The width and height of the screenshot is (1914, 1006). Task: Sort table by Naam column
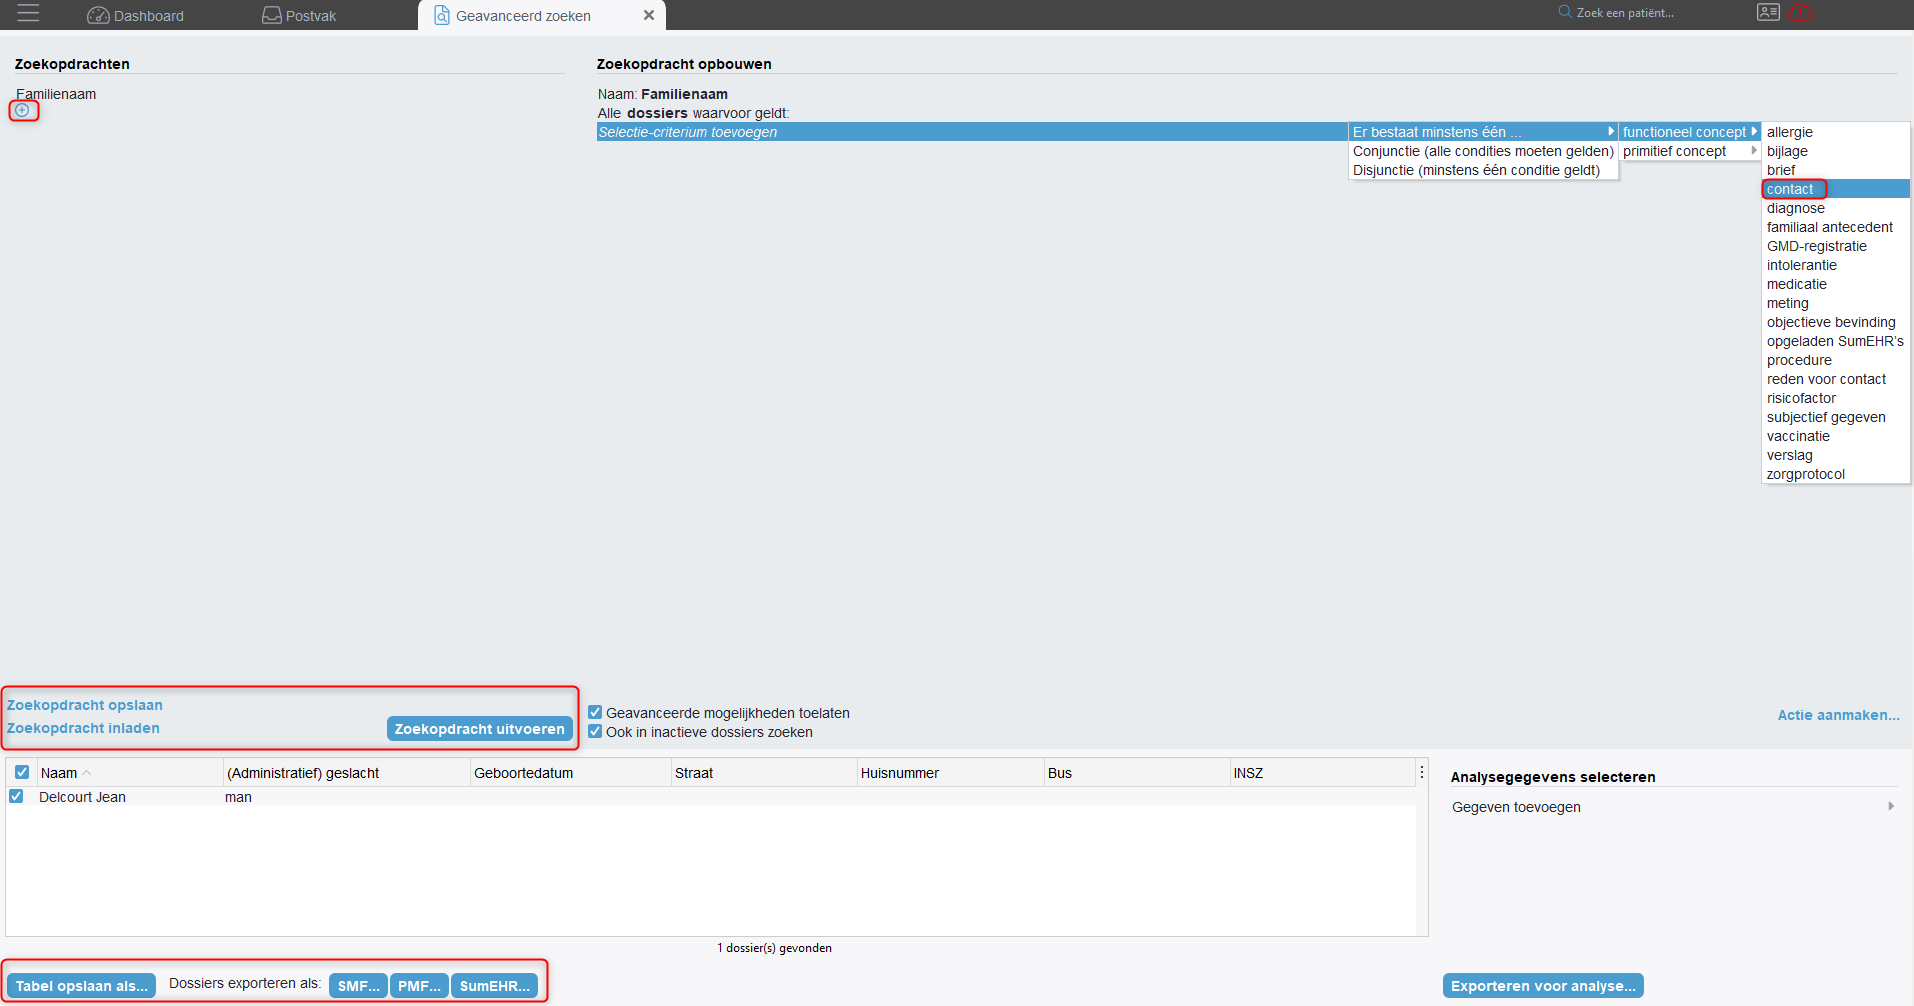click(x=130, y=773)
